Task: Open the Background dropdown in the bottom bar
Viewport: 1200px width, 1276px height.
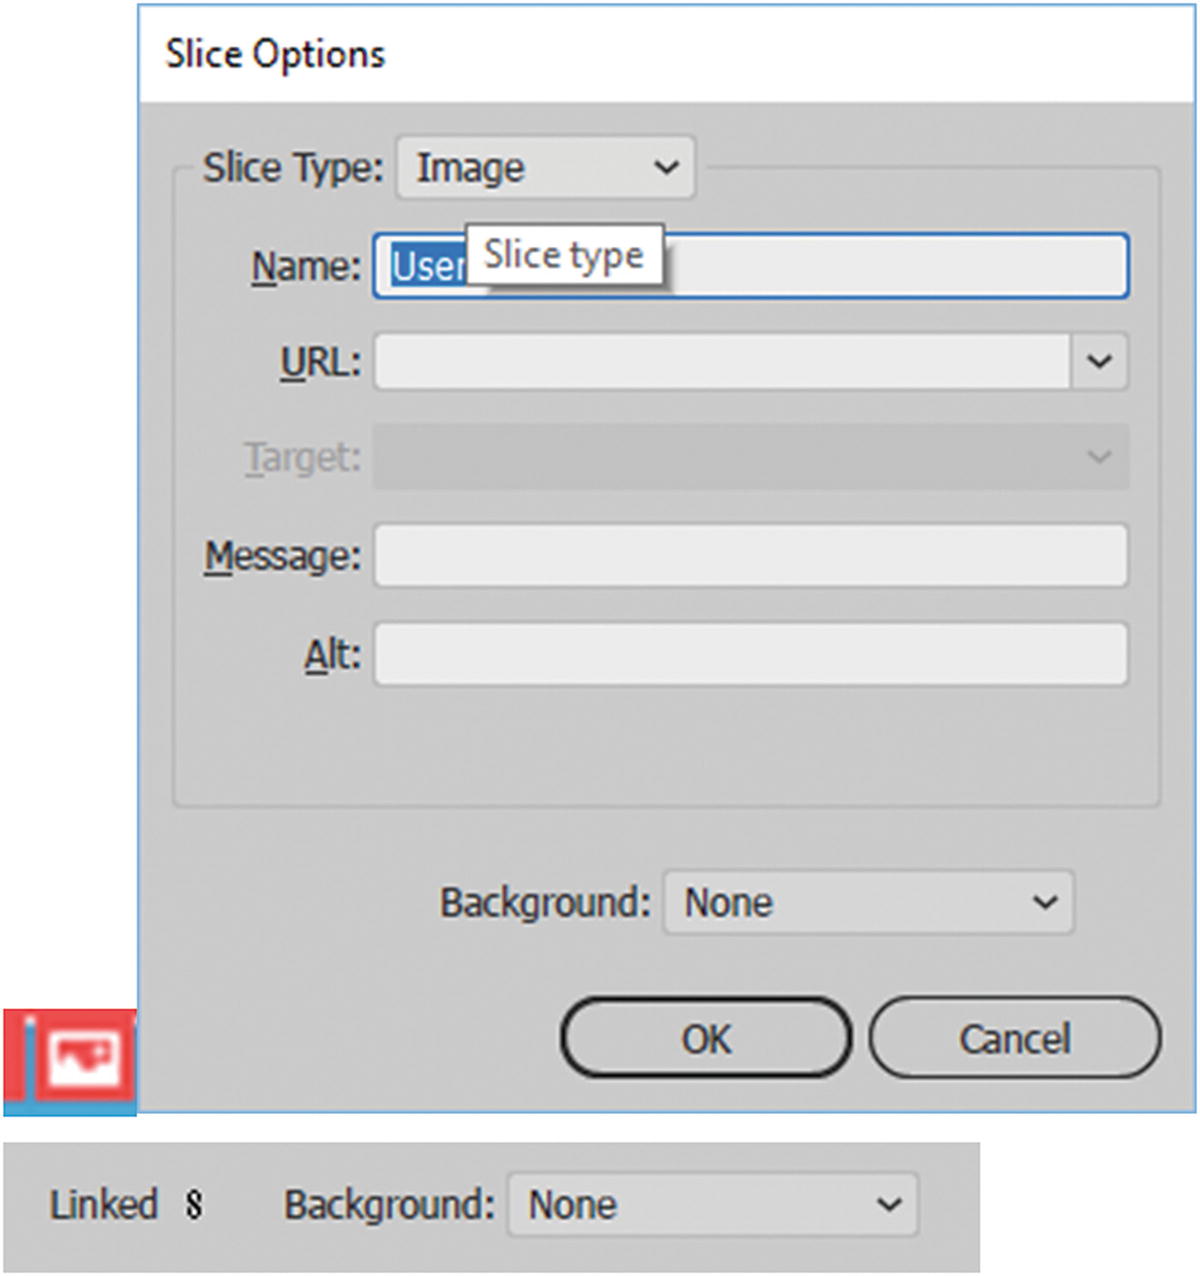Action: coord(712,1205)
